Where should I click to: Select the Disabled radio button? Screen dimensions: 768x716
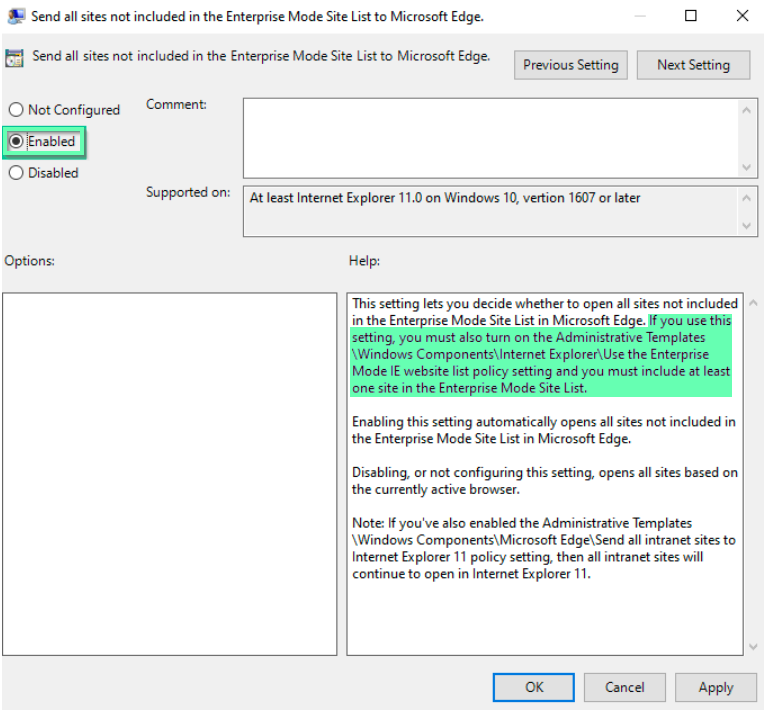coord(16,173)
